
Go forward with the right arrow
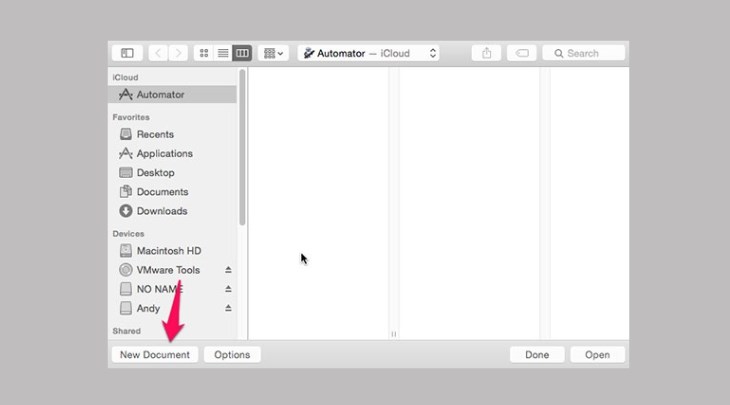pyautogui.click(x=178, y=53)
